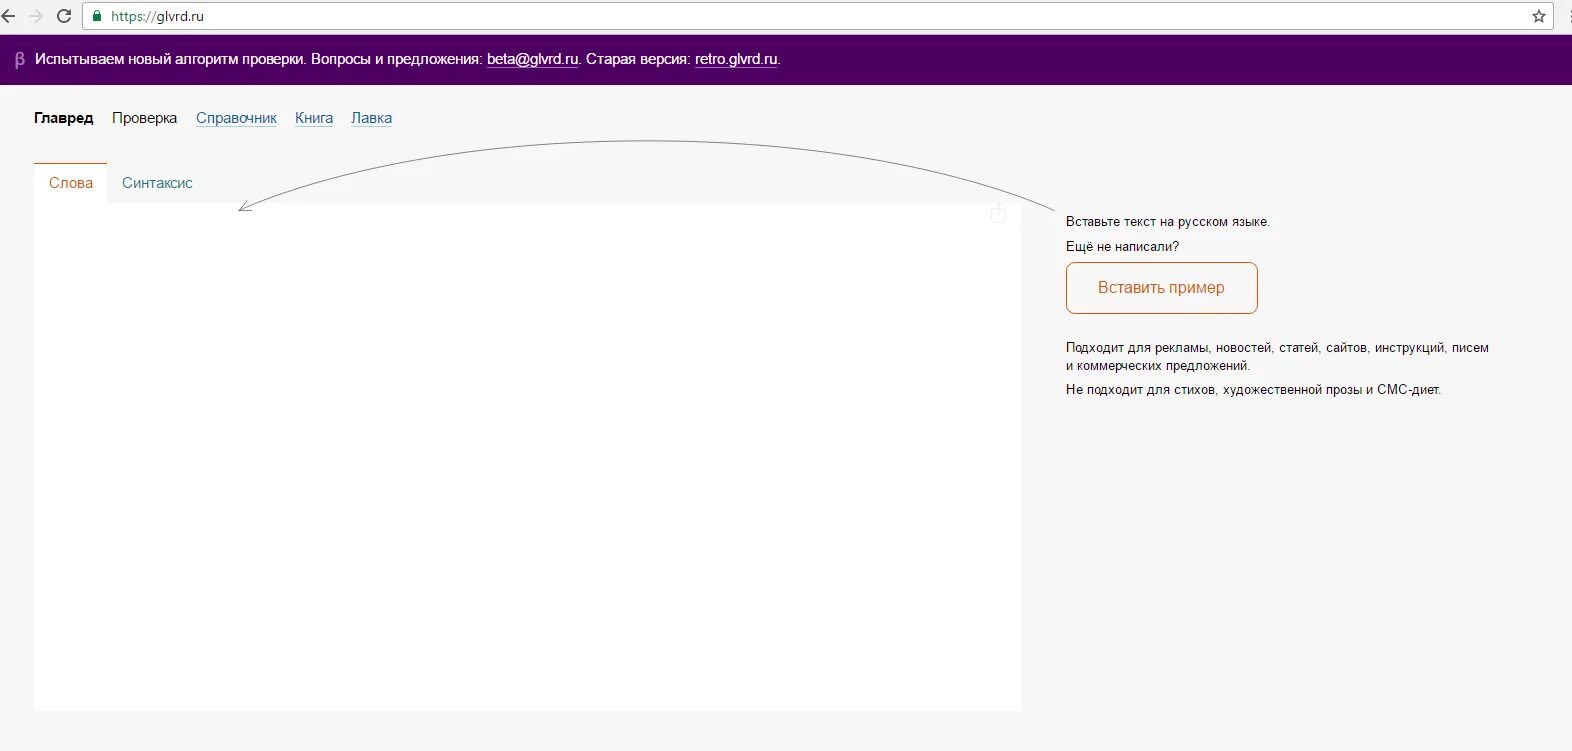
Task: Click the faint share icon in the text area
Action: (998, 212)
